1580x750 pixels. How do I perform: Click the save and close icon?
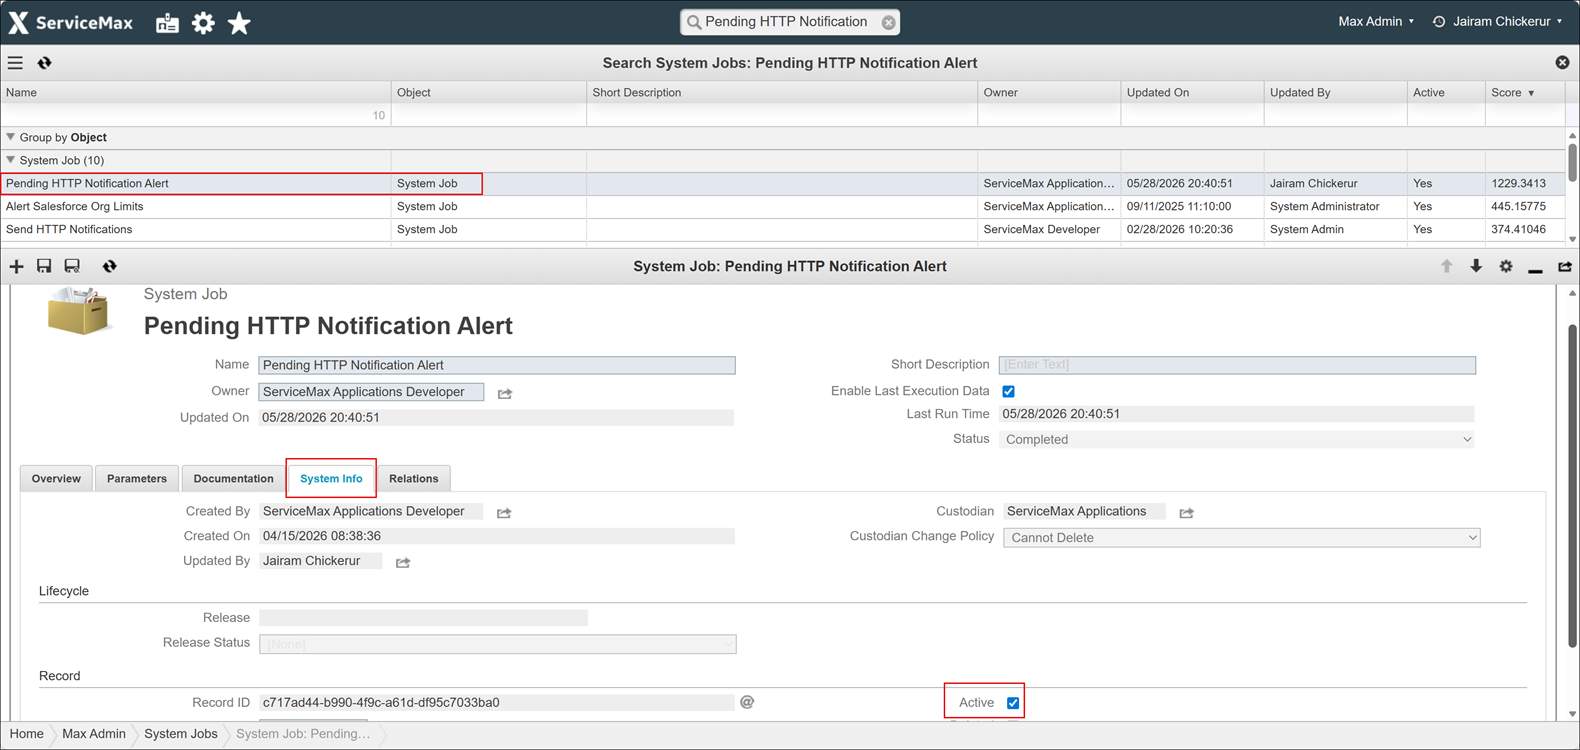72,266
